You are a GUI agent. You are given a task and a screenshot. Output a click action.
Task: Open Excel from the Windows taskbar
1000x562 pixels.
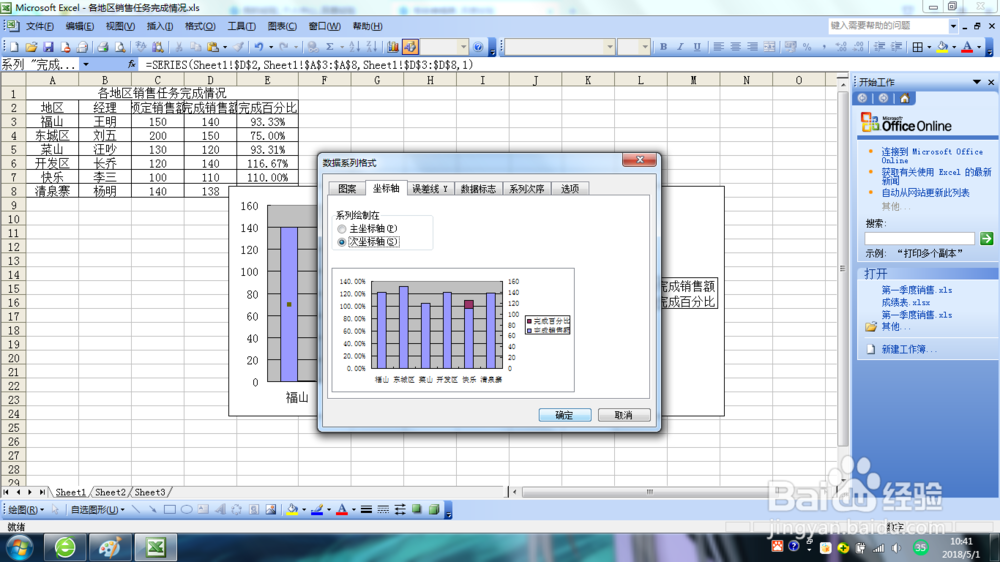pyautogui.click(x=156, y=547)
